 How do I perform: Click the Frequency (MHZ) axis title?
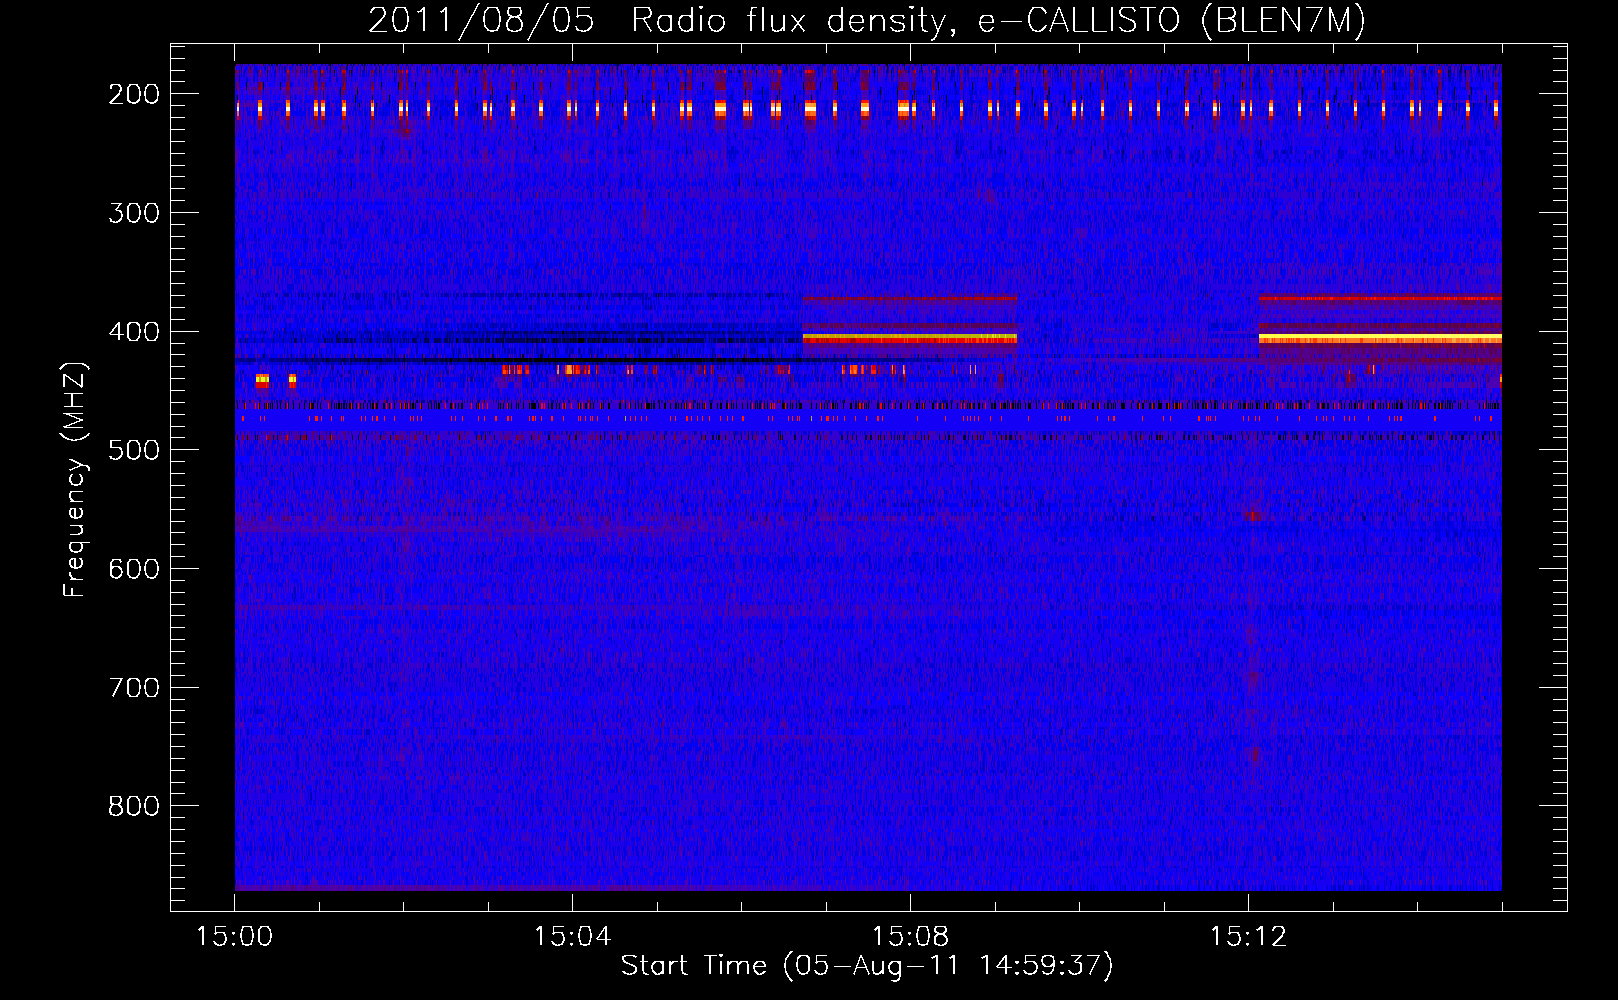(x=75, y=479)
